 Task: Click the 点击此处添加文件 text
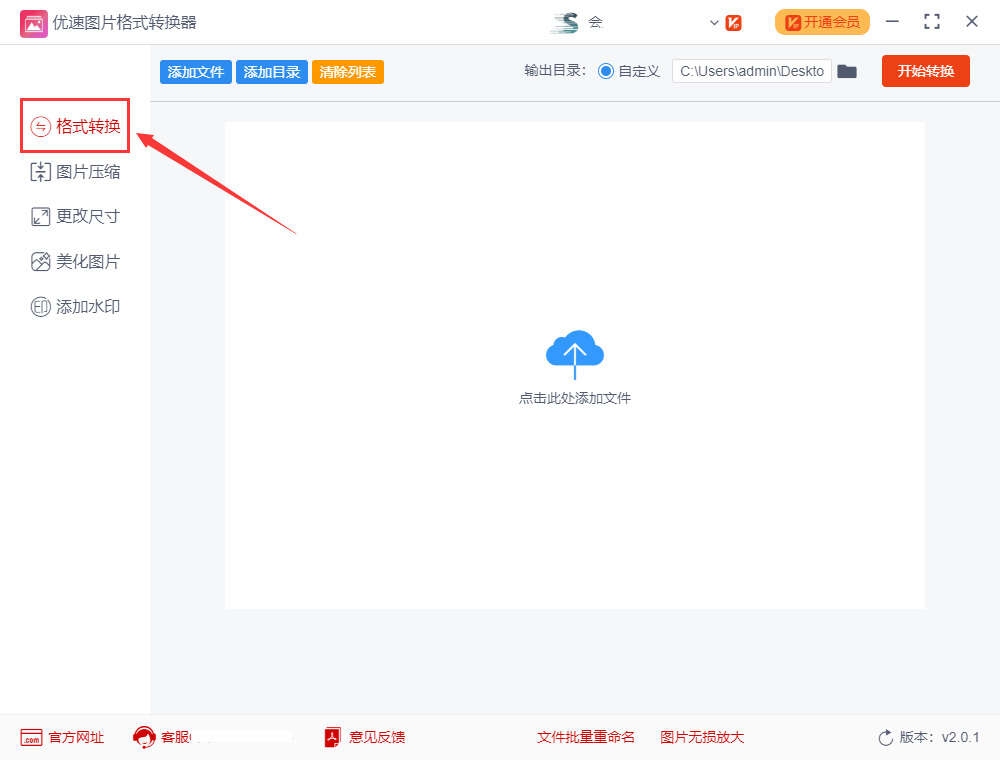point(575,398)
